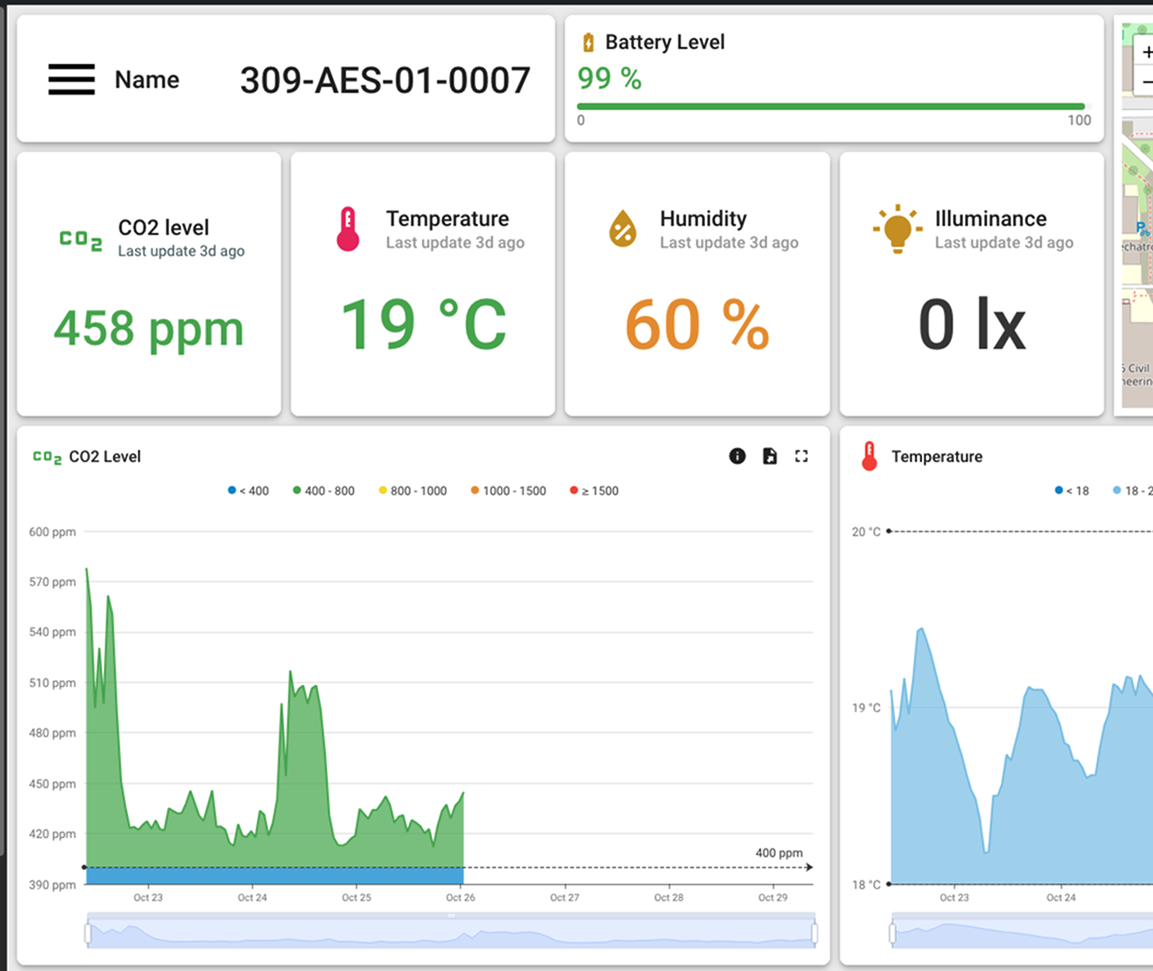Image resolution: width=1153 pixels, height=971 pixels.
Task: Expand the CO2 chart to fullscreen
Action: tap(801, 456)
